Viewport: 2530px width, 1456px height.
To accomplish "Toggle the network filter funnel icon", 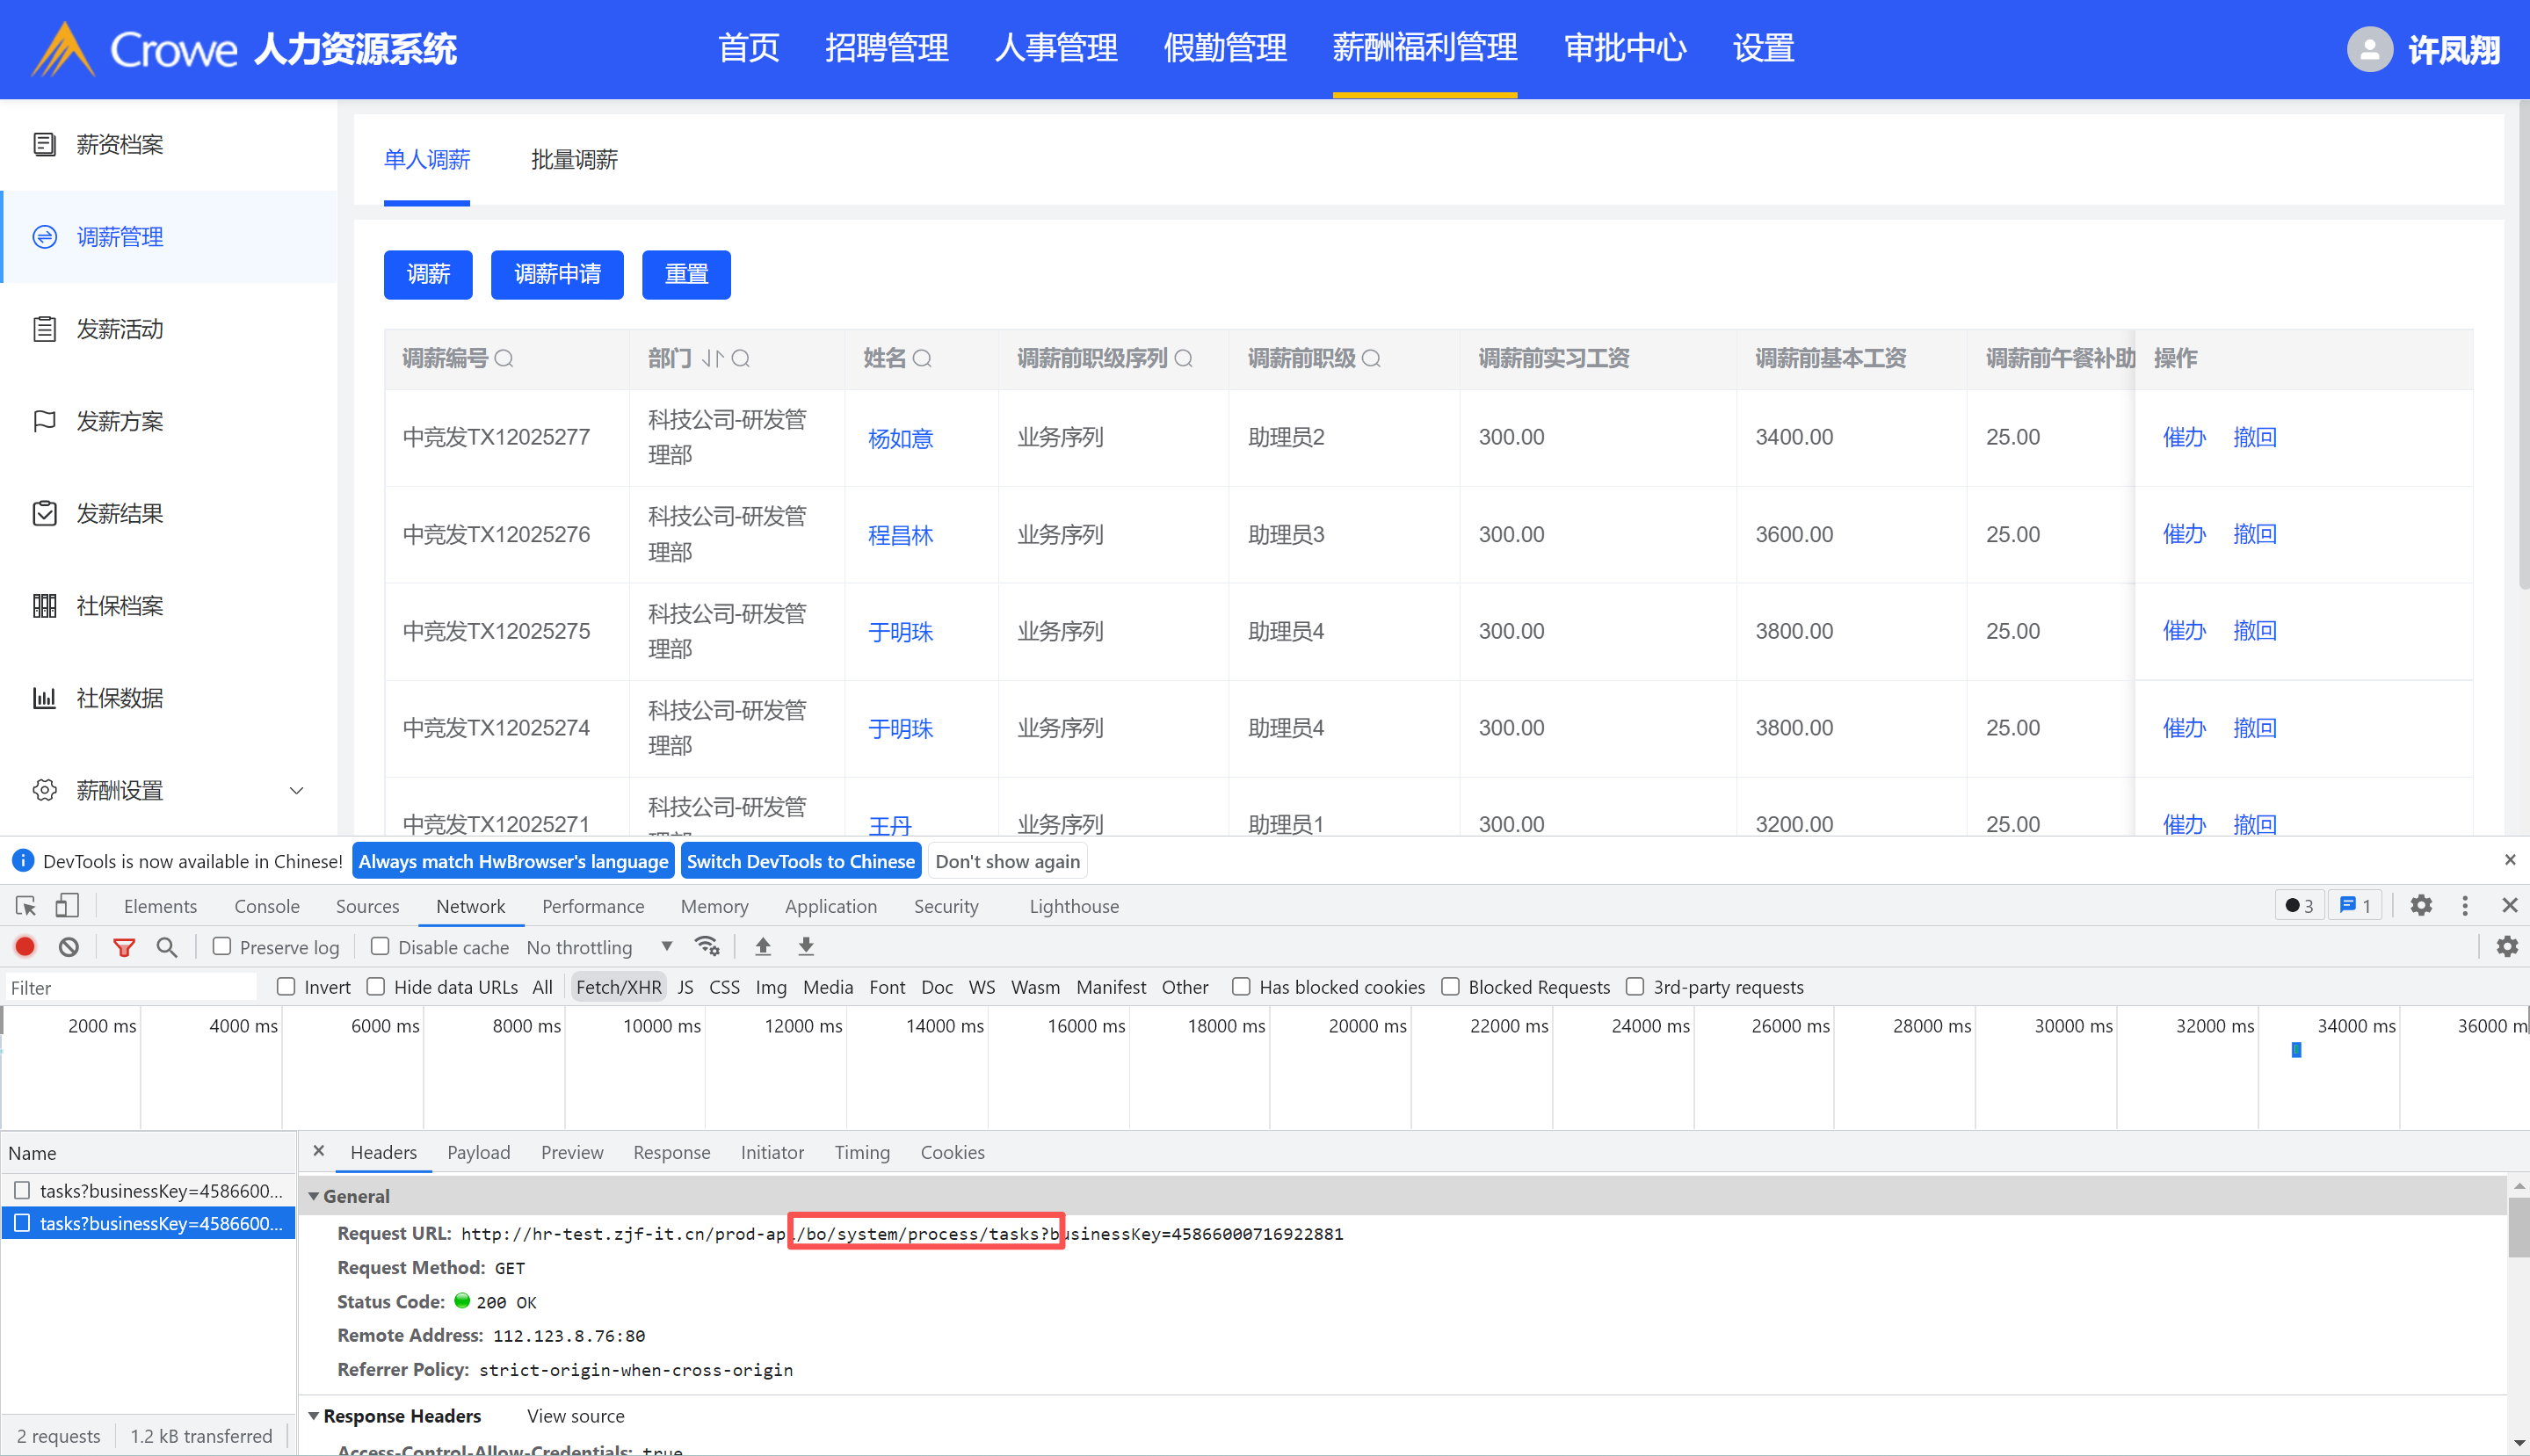I will [x=124, y=946].
